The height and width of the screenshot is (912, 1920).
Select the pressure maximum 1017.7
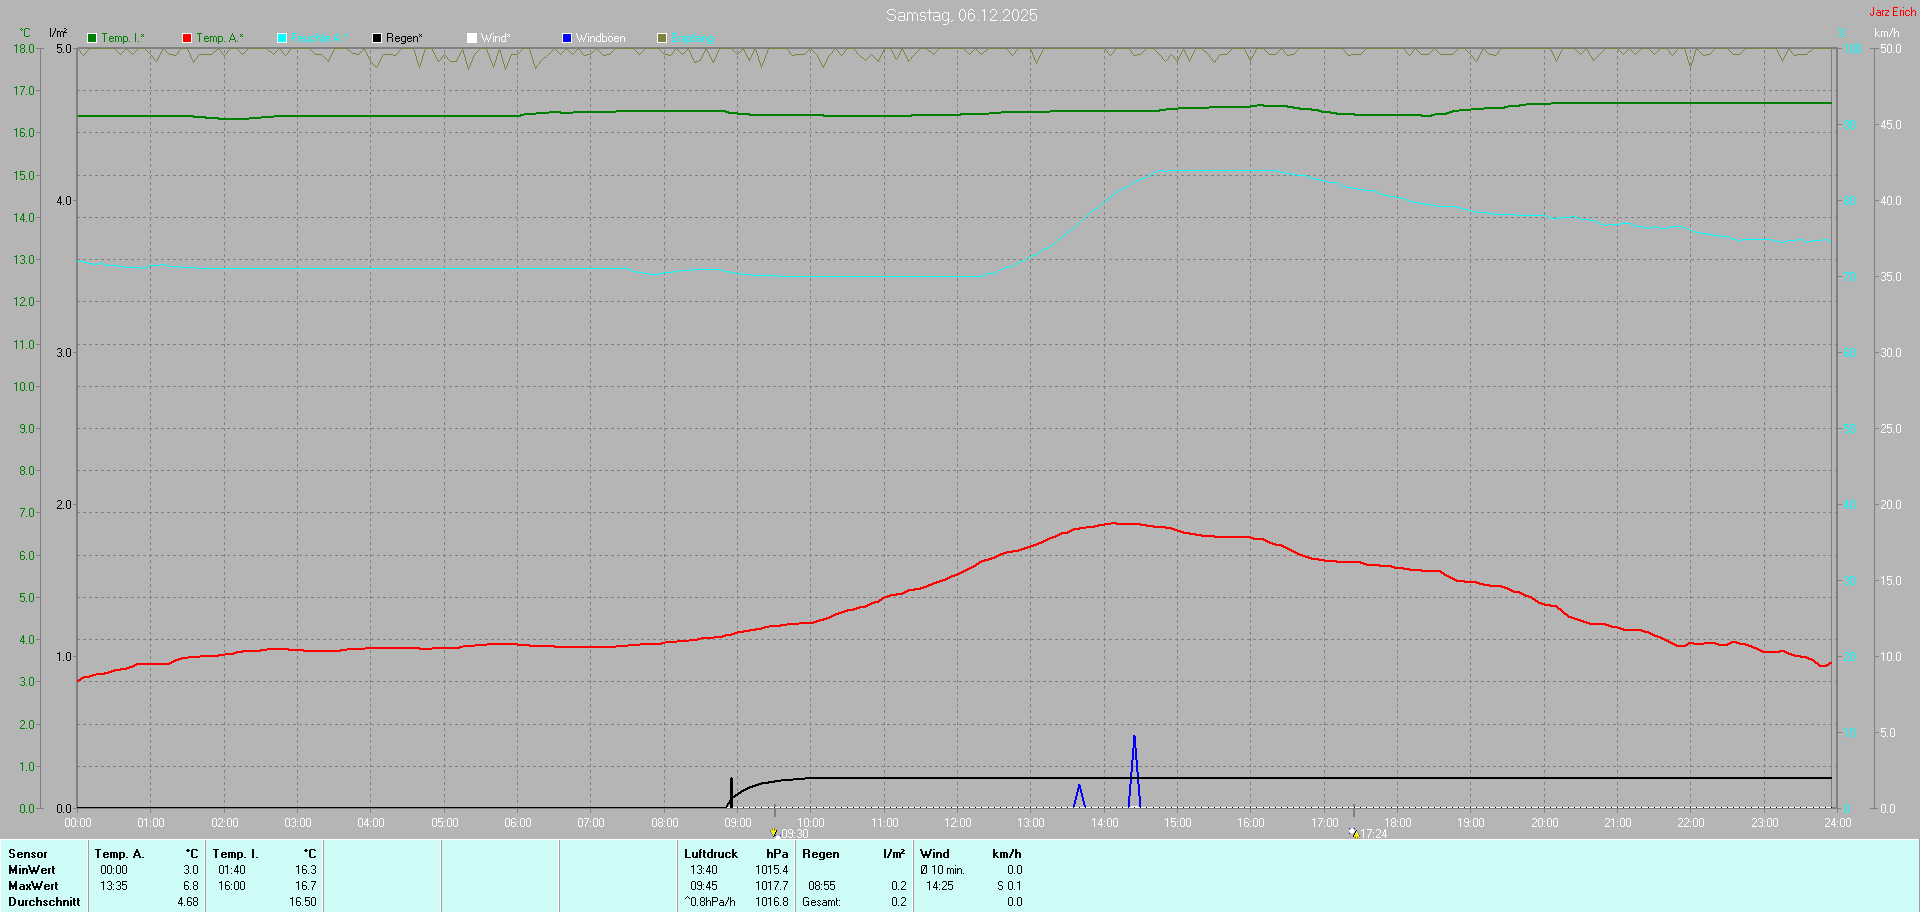(772, 886)
